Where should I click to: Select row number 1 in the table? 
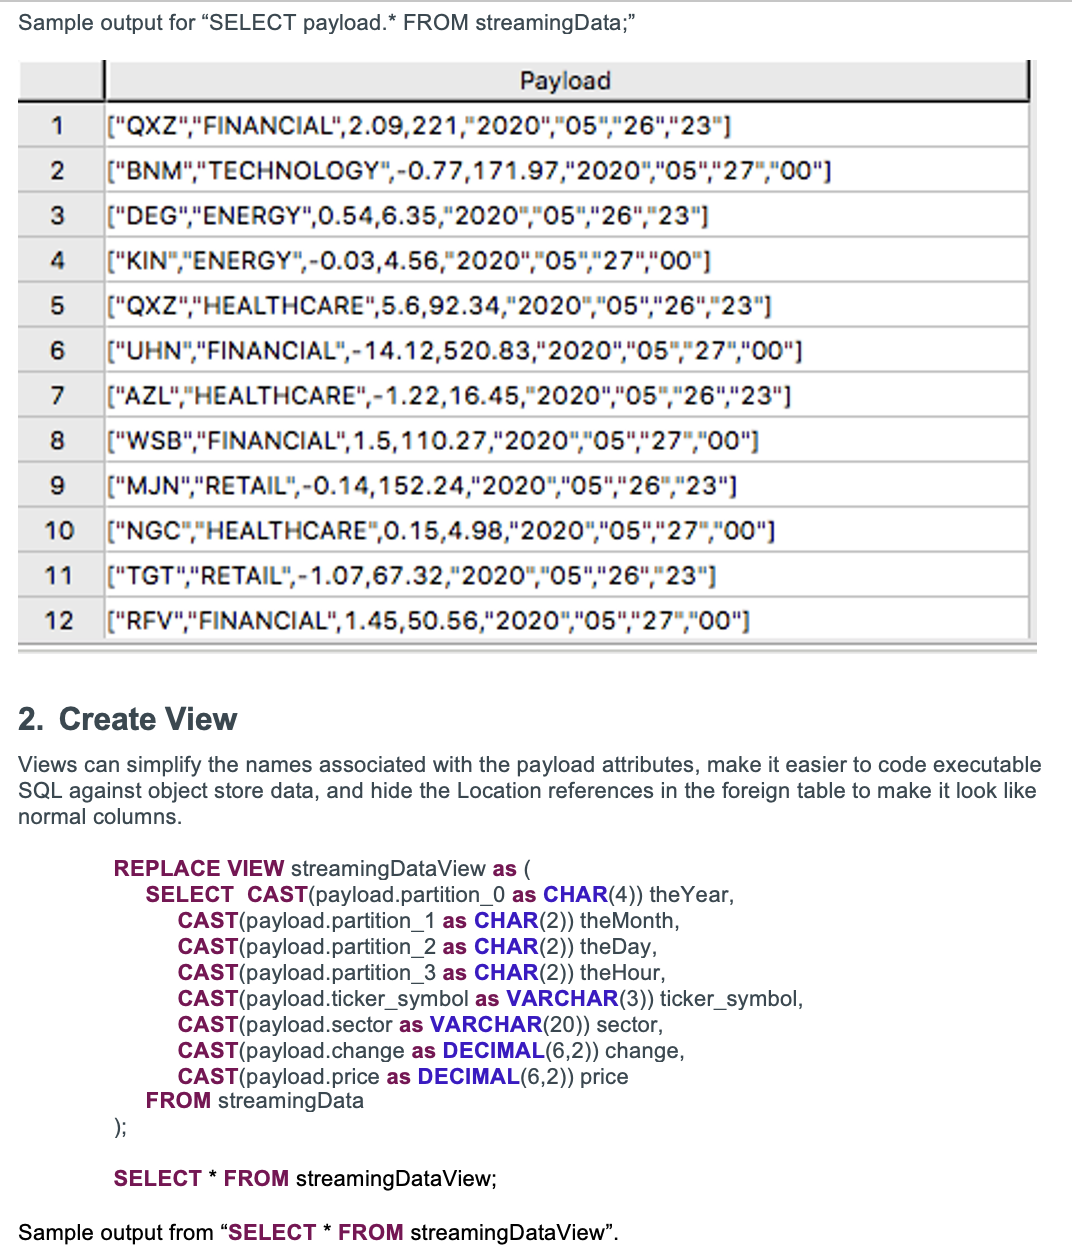click(58, 126)
